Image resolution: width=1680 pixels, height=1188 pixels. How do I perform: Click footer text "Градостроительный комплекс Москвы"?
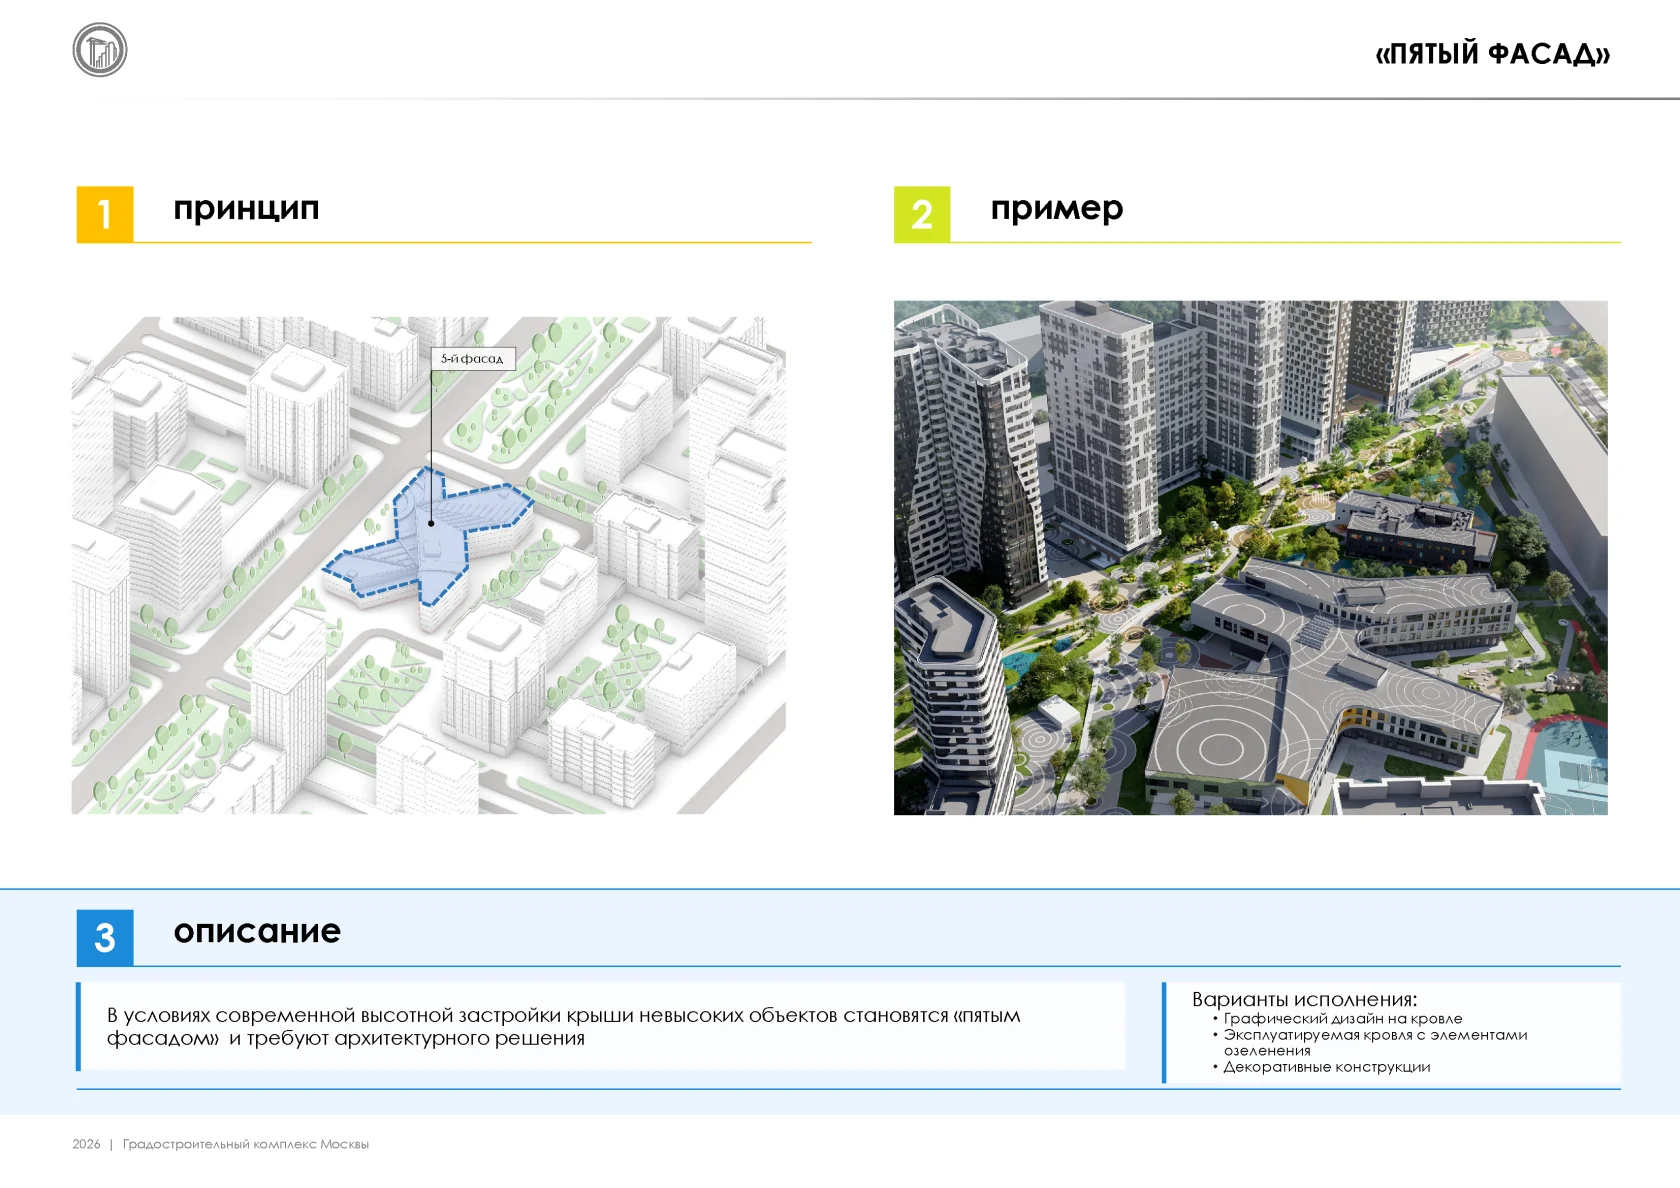(246, 1144)
